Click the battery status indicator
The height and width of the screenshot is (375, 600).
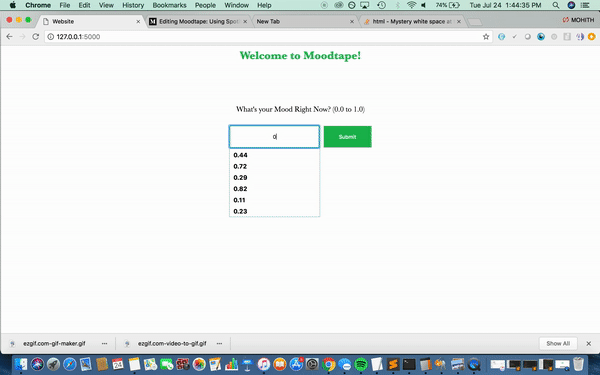[x=447, y=5]
